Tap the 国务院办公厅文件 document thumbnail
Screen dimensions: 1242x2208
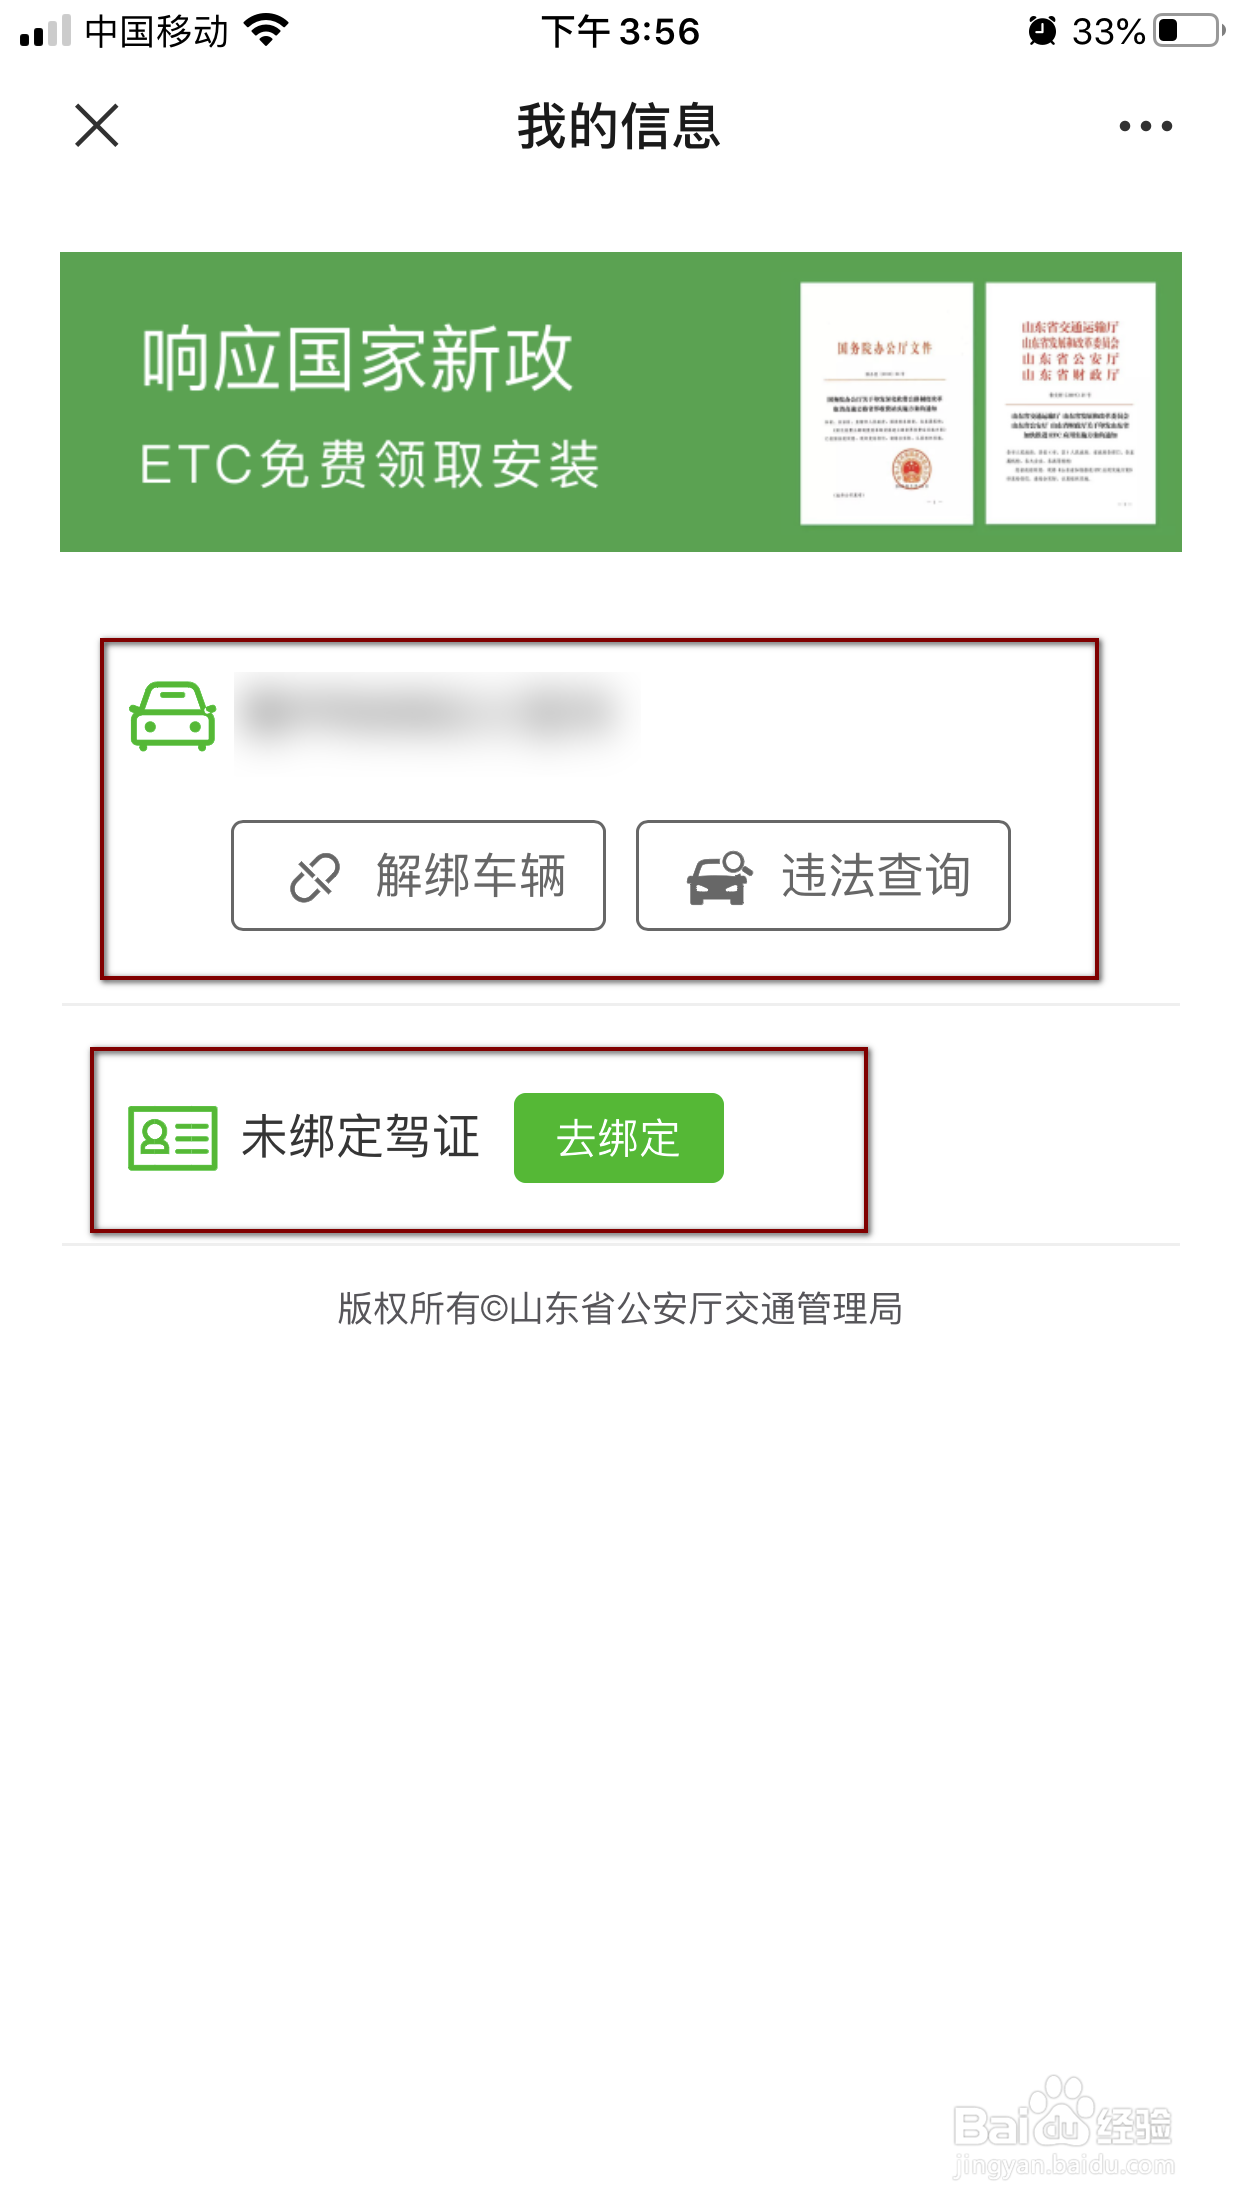tap(886, 403)
